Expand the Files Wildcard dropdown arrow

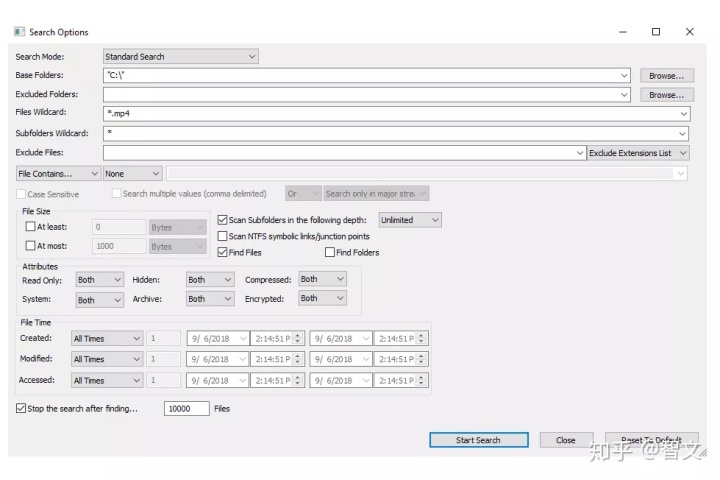pos(684,113)
